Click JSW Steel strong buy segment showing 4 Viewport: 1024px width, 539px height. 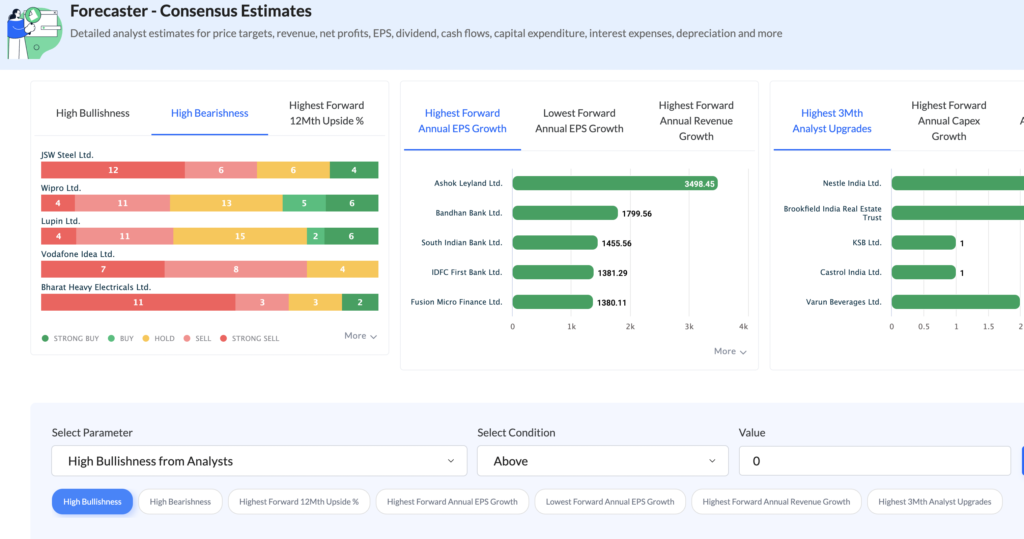tap(354, 170)
